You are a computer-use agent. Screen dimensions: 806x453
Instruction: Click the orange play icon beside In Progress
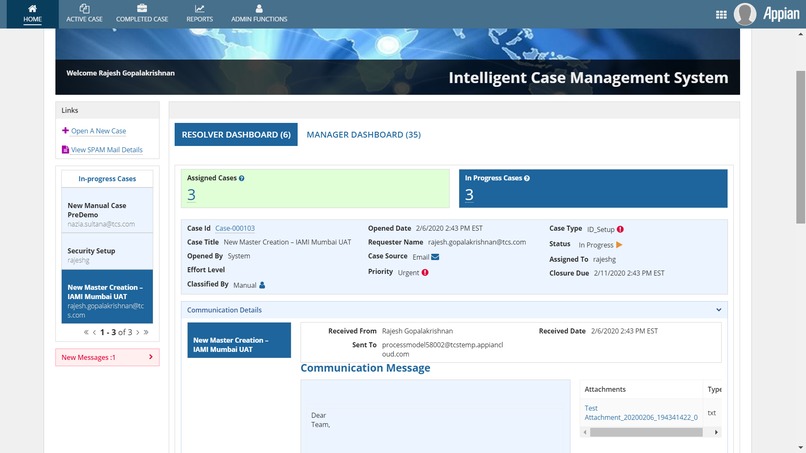[x=619, y=245]
